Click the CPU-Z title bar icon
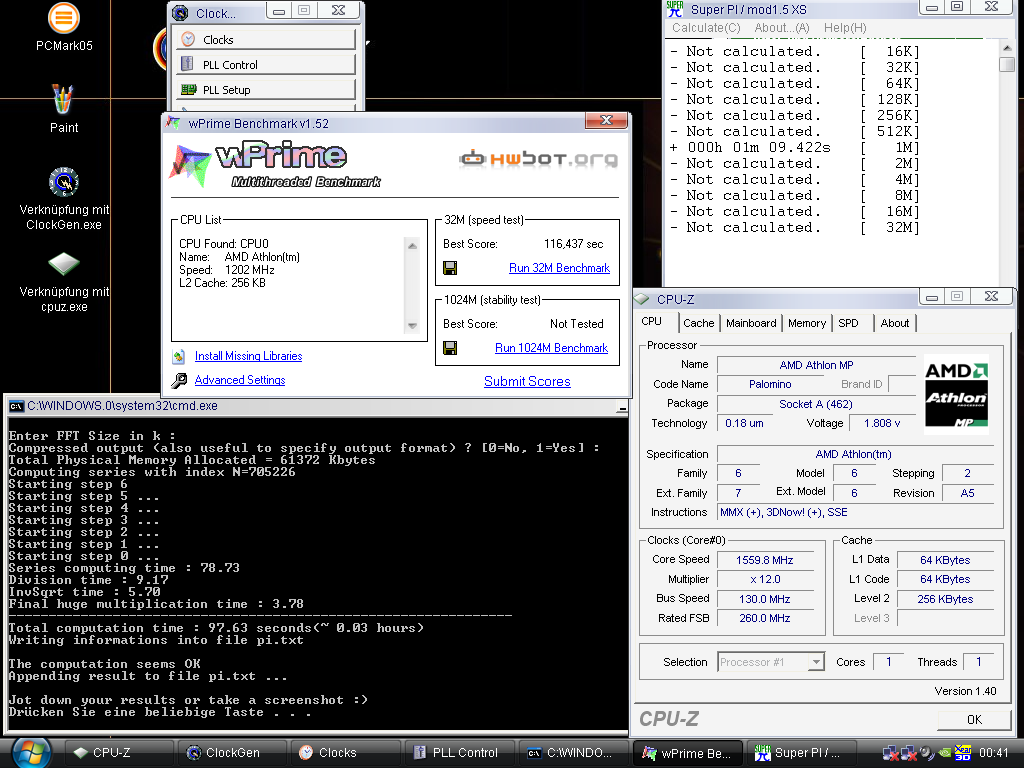The image size is (1024, 768). 642,299
